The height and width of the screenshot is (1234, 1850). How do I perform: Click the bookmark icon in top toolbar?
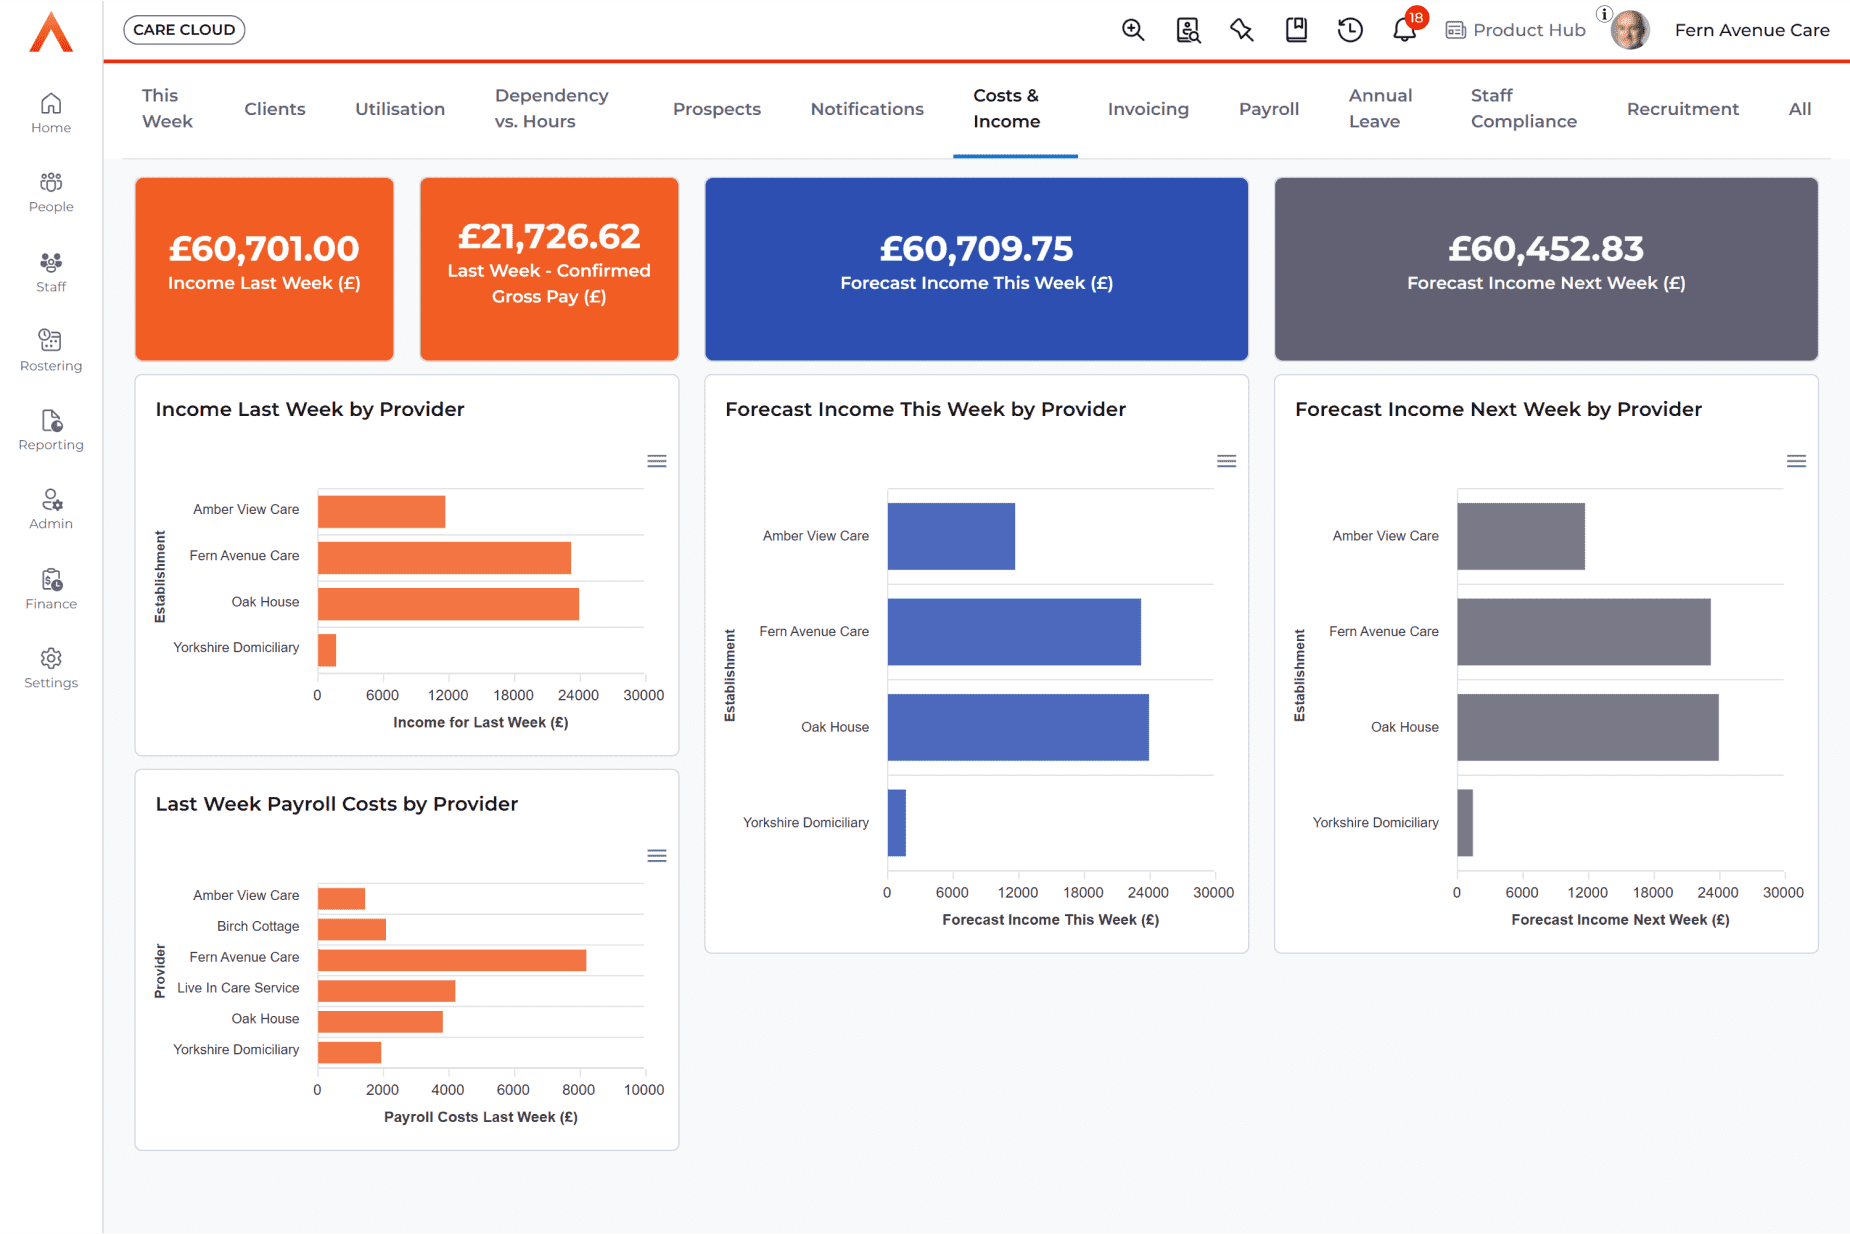pyautogui.click(x=1296, y=30)
